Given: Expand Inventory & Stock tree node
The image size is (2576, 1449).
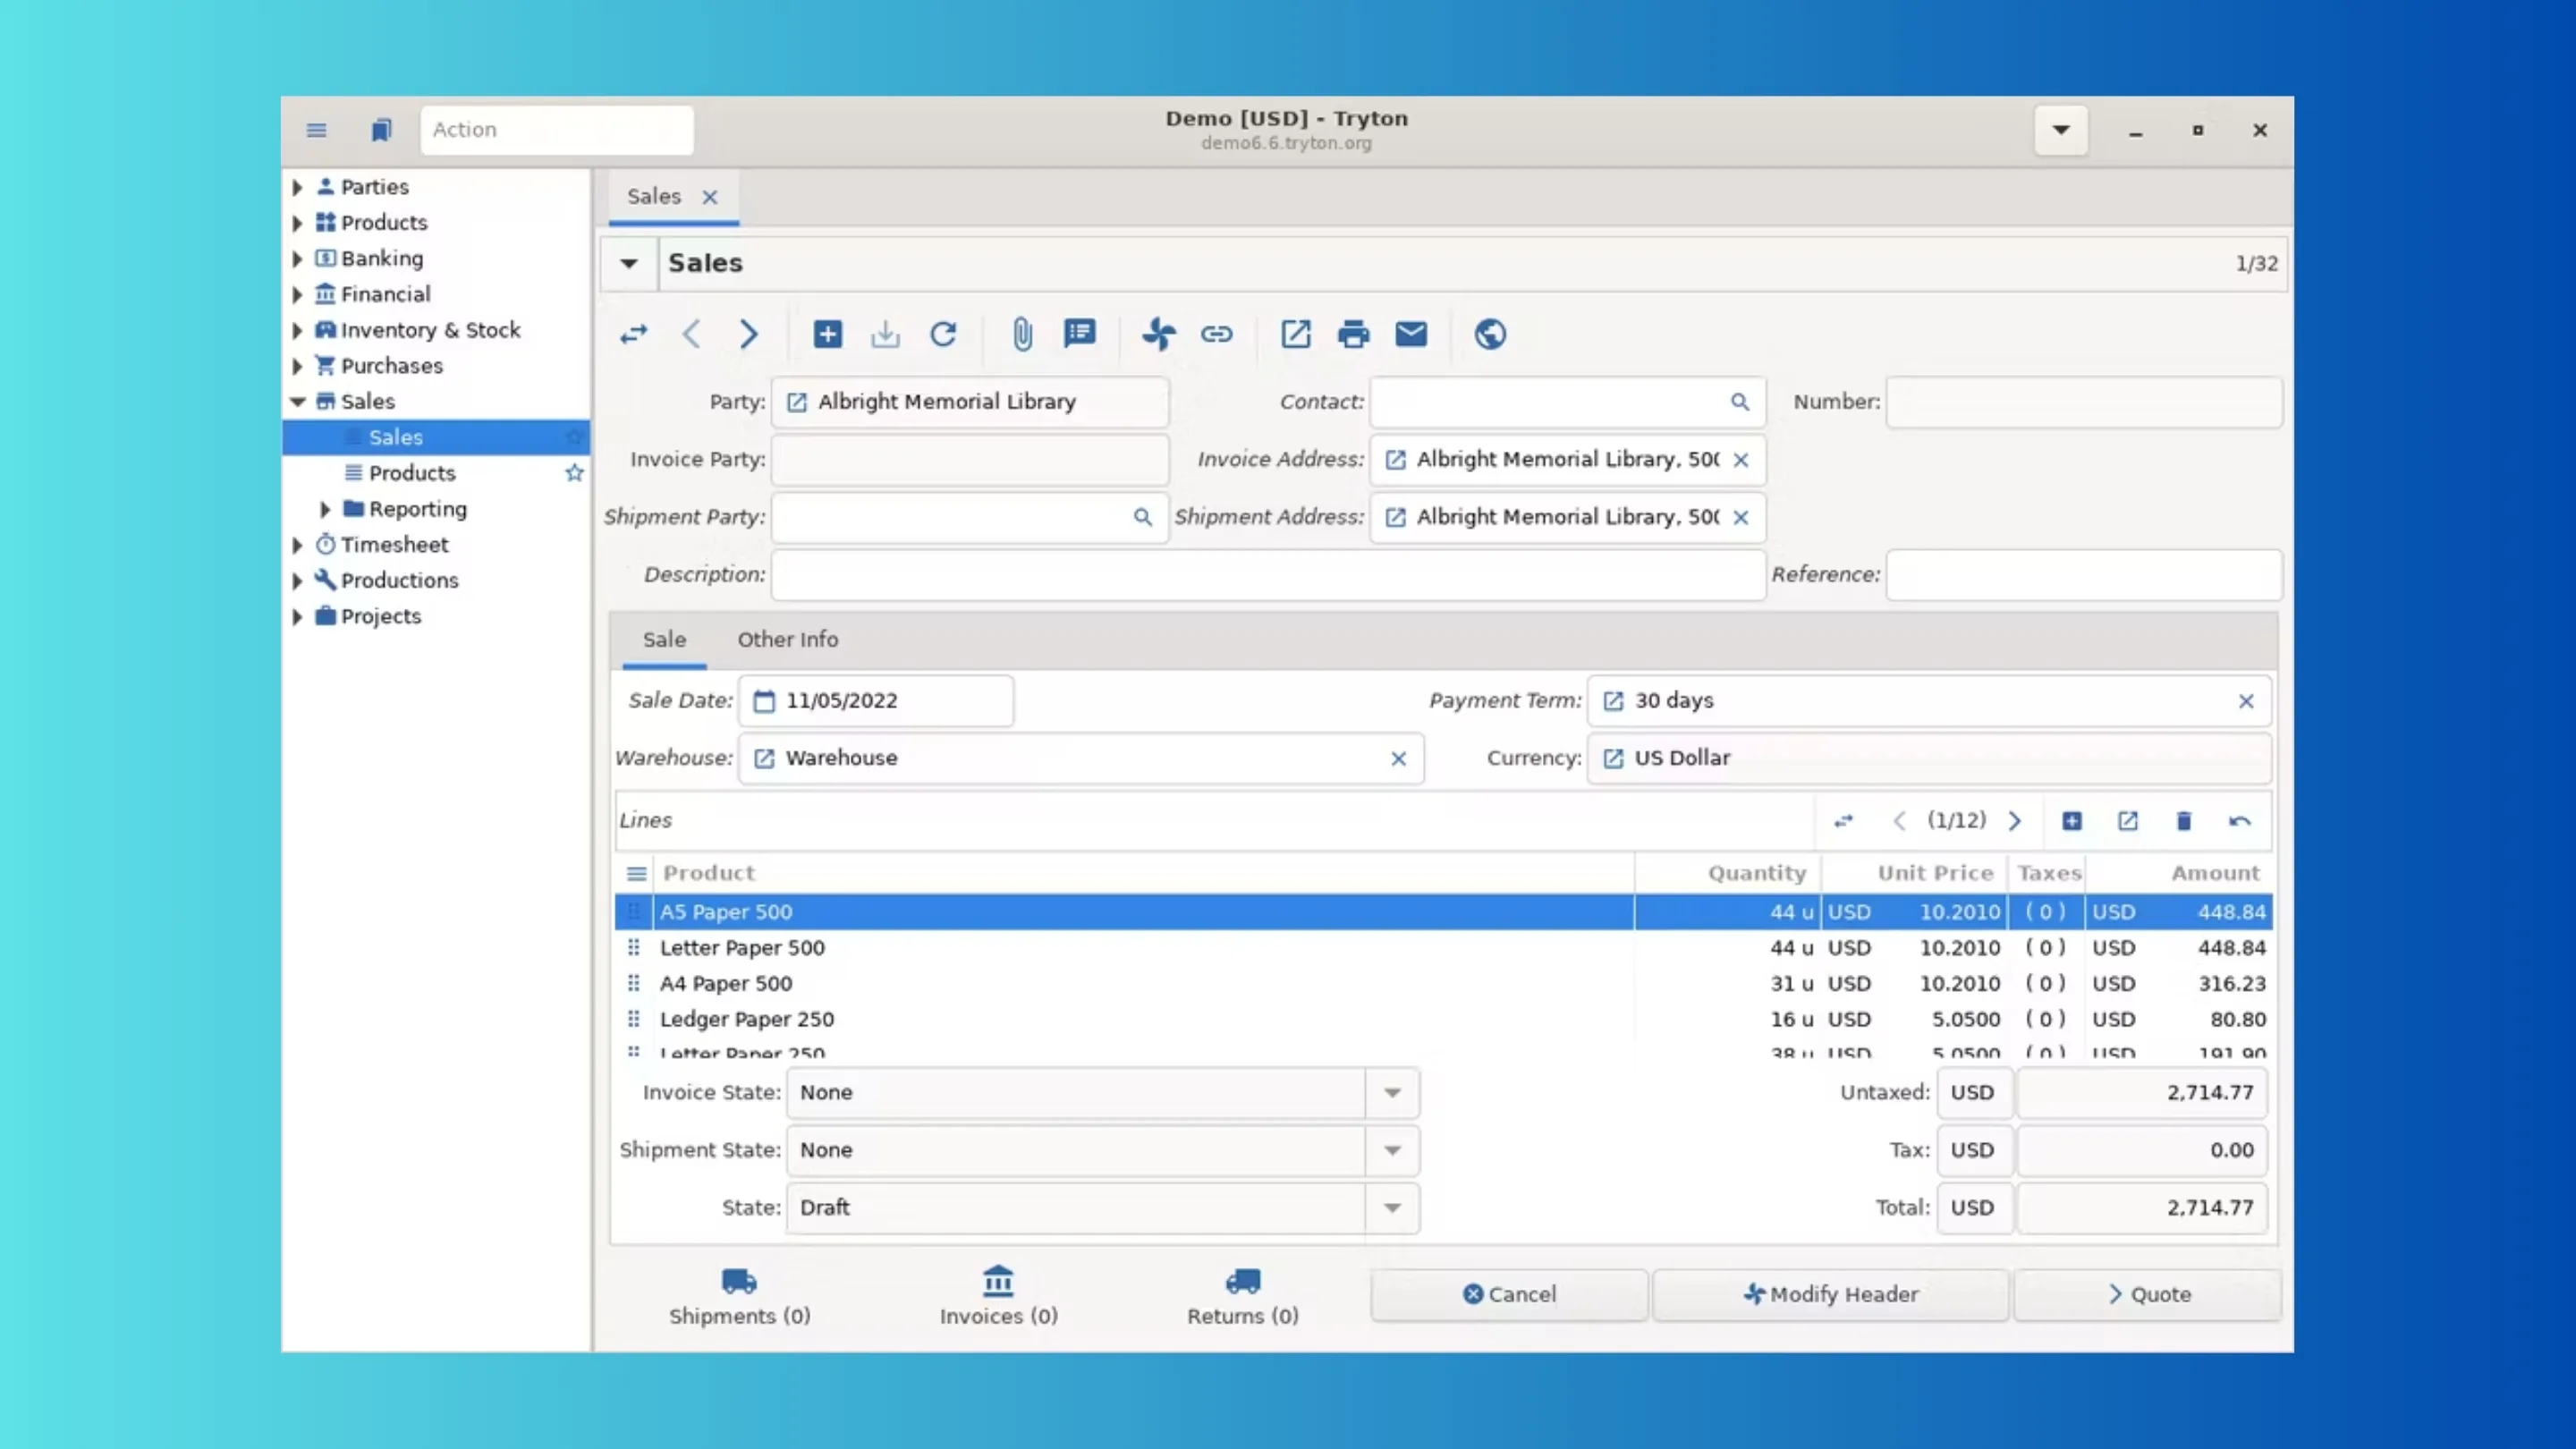Looking at the screenshot, I should pyautogui.click(x=297, y=330).
